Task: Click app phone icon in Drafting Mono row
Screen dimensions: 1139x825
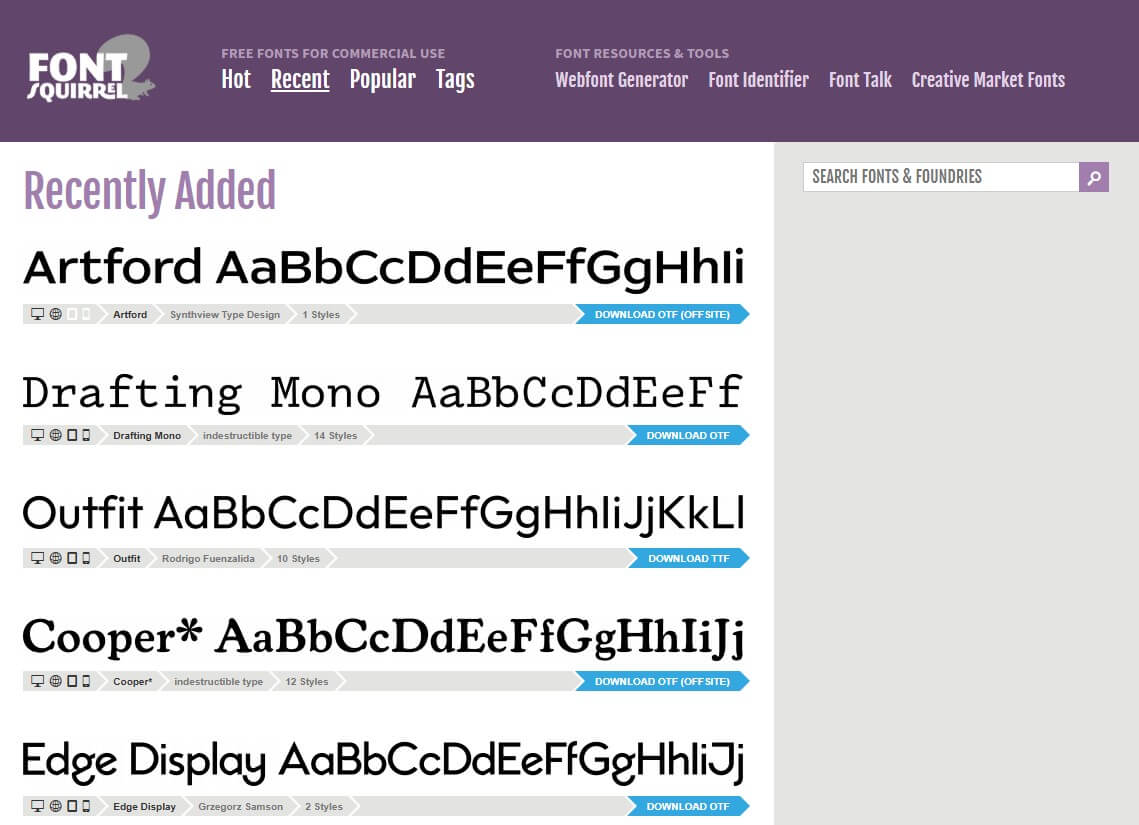Action: [86, 435]
